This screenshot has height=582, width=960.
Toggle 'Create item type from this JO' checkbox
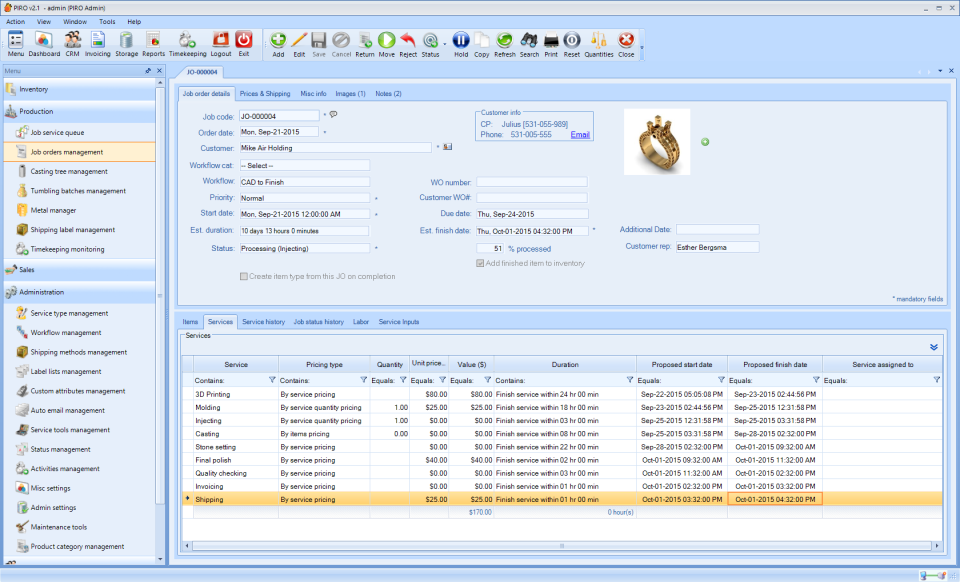(x=243, y=276)
